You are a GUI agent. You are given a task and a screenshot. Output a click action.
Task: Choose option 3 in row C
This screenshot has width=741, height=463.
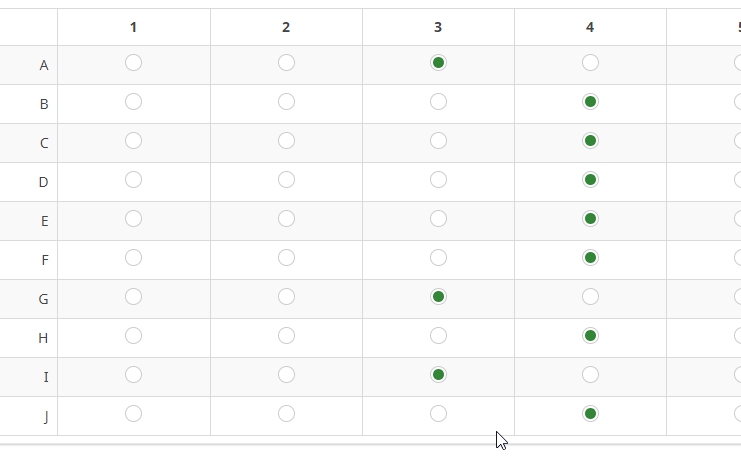click(438, 141)
